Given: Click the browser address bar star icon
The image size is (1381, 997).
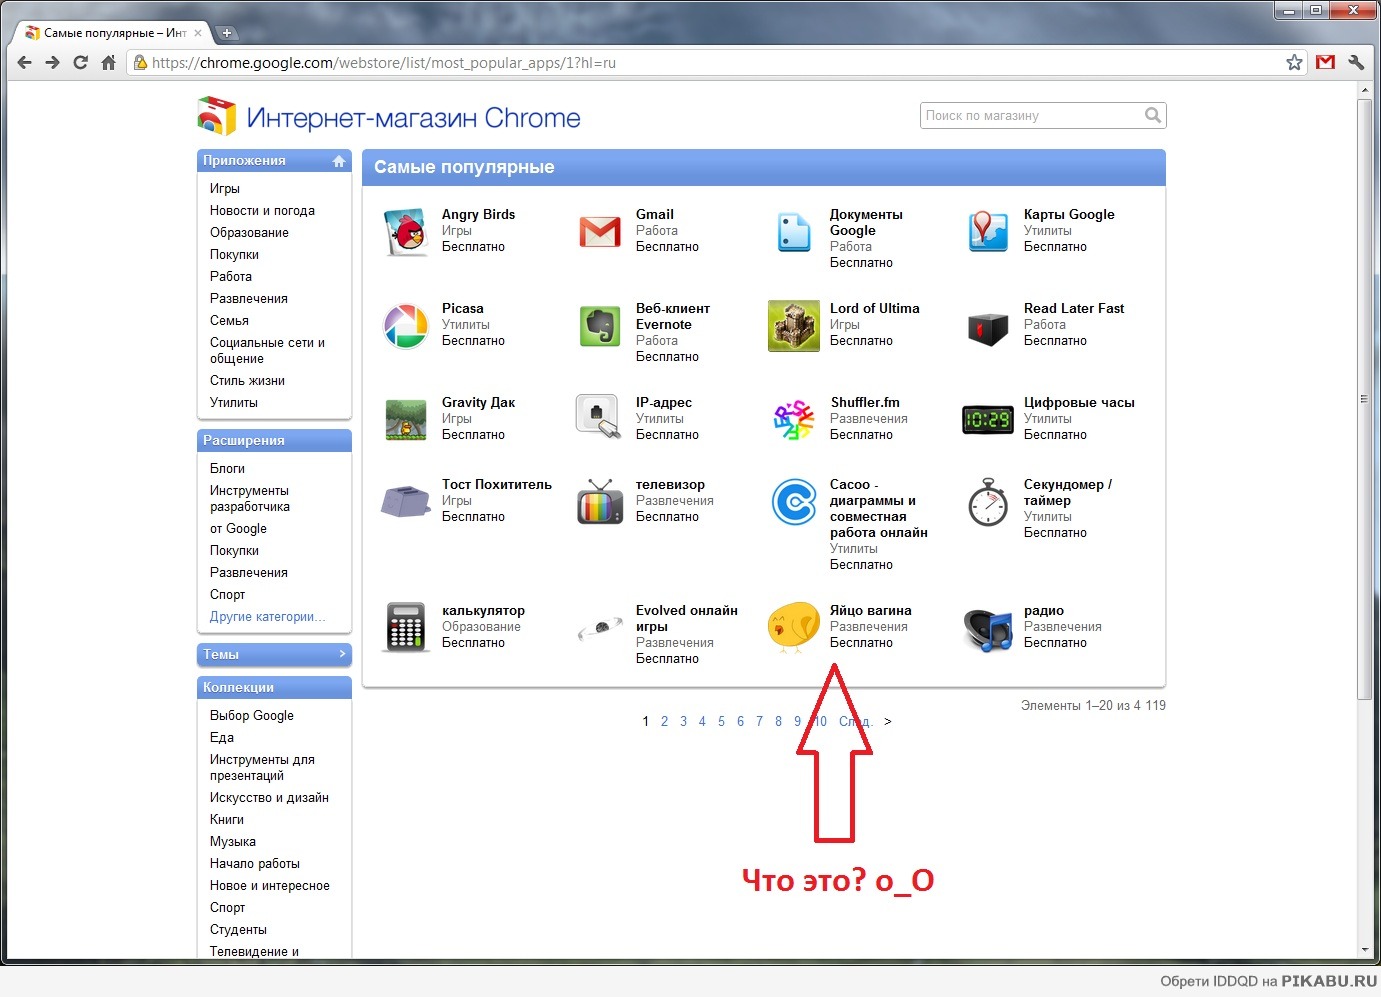Looking at the screenshot, I should pos(1294,62).
